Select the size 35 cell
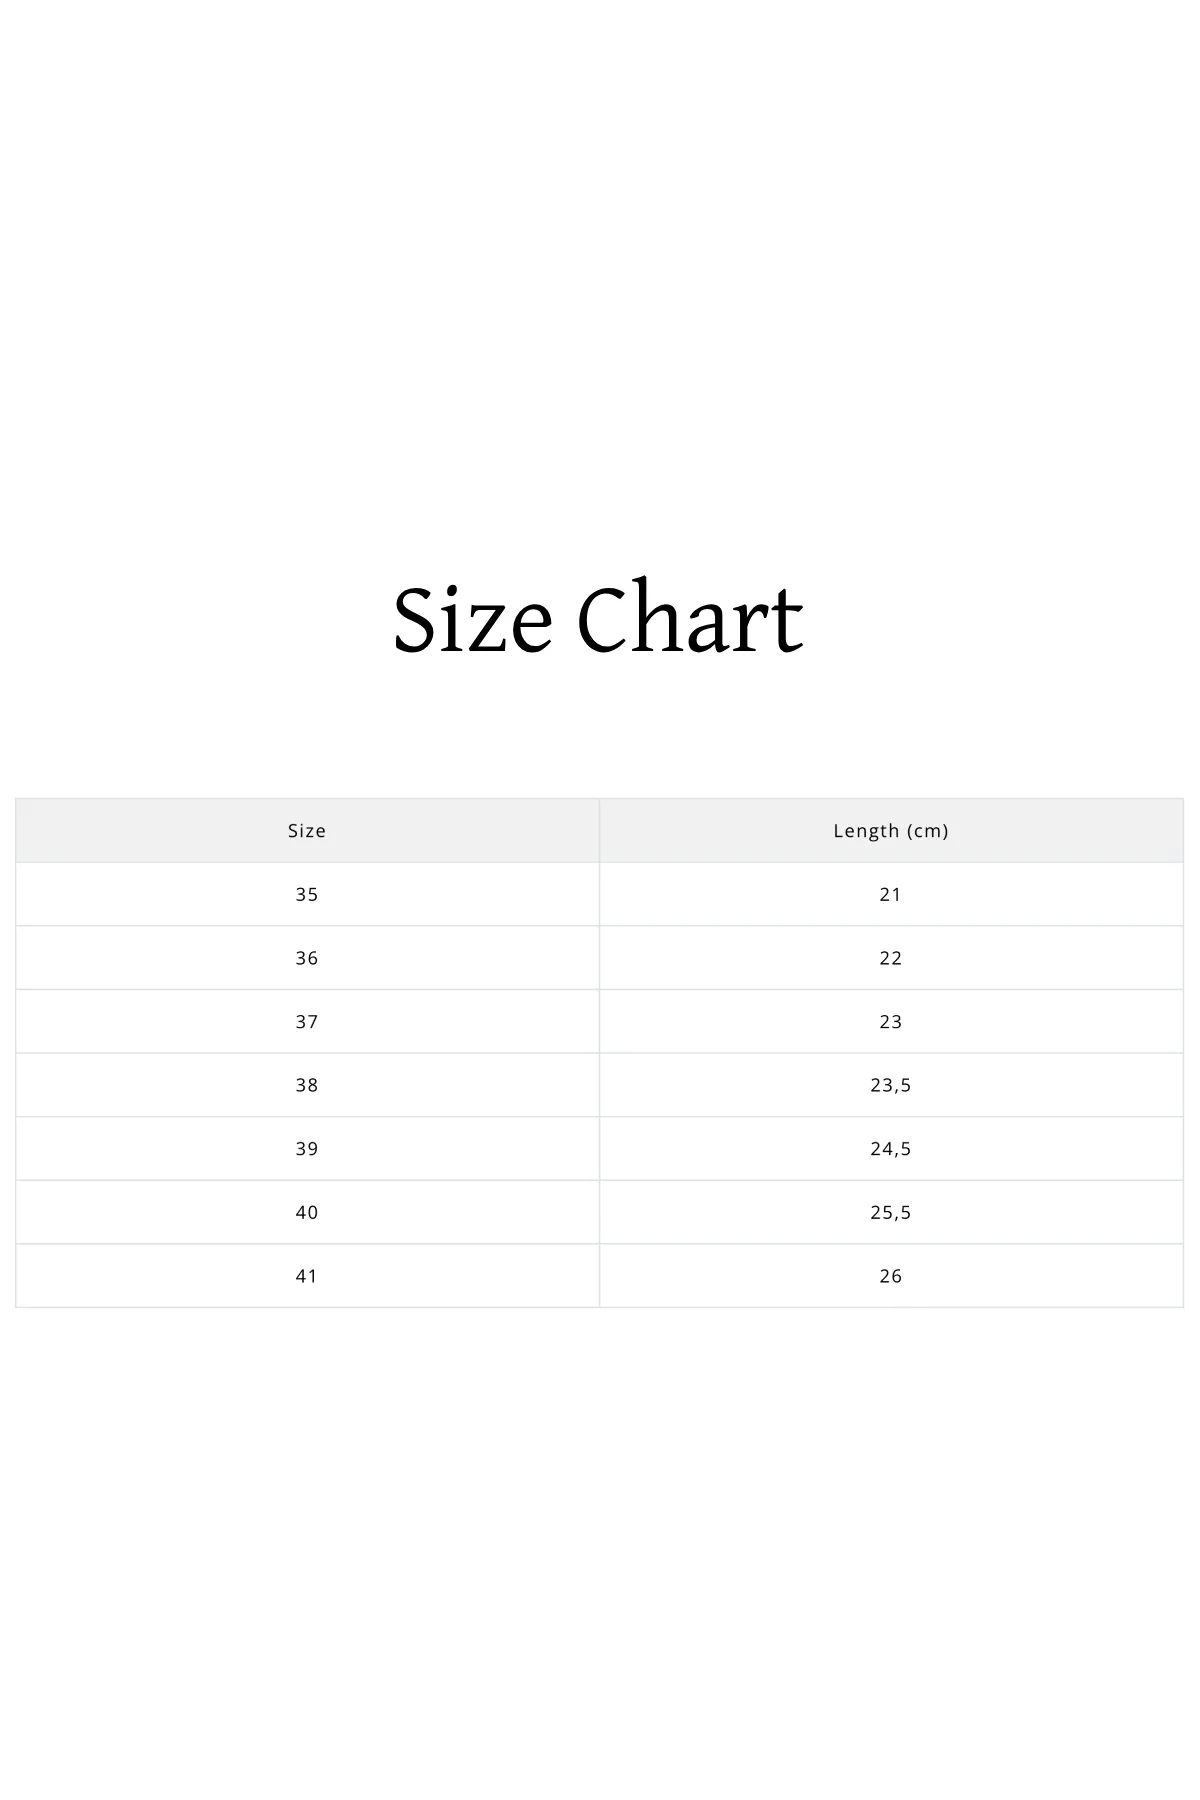The width and height of the screenshot is (1200, 1800). [307, 895]
